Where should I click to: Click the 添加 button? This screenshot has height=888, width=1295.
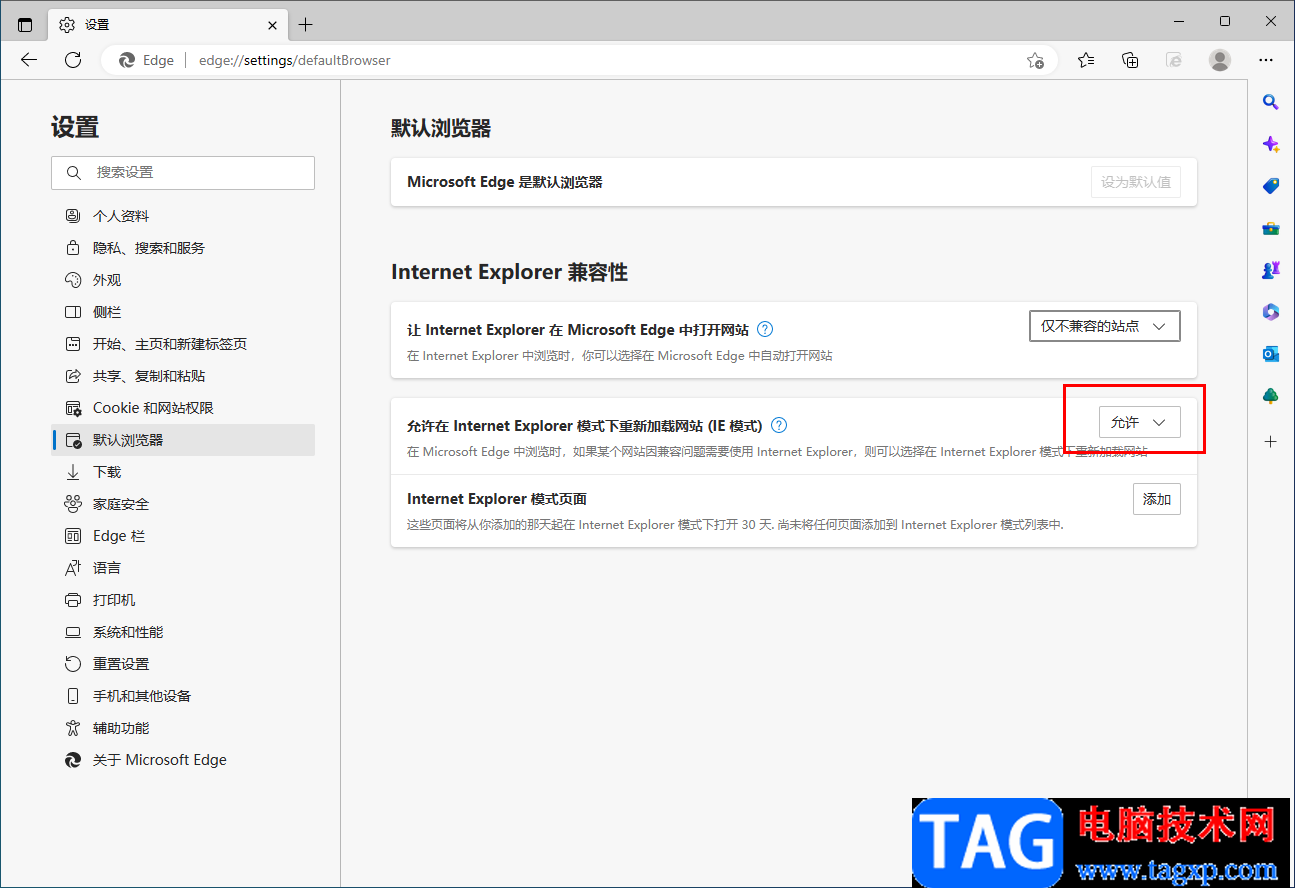[1157, 499]
